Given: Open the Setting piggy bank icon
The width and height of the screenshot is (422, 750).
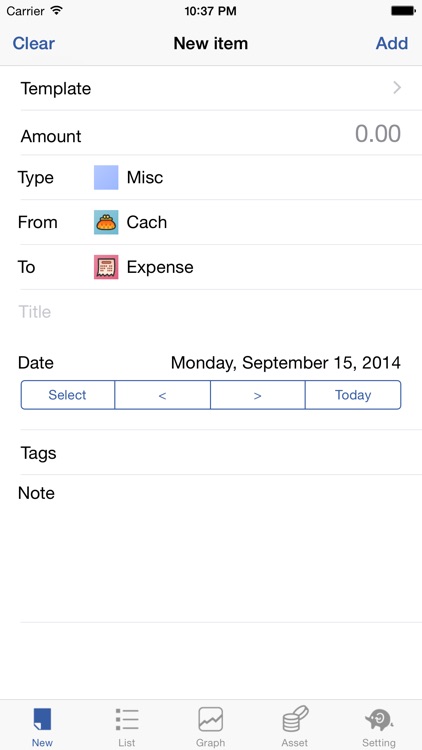Looking at the screenshot, I should [x=379, y=720].
